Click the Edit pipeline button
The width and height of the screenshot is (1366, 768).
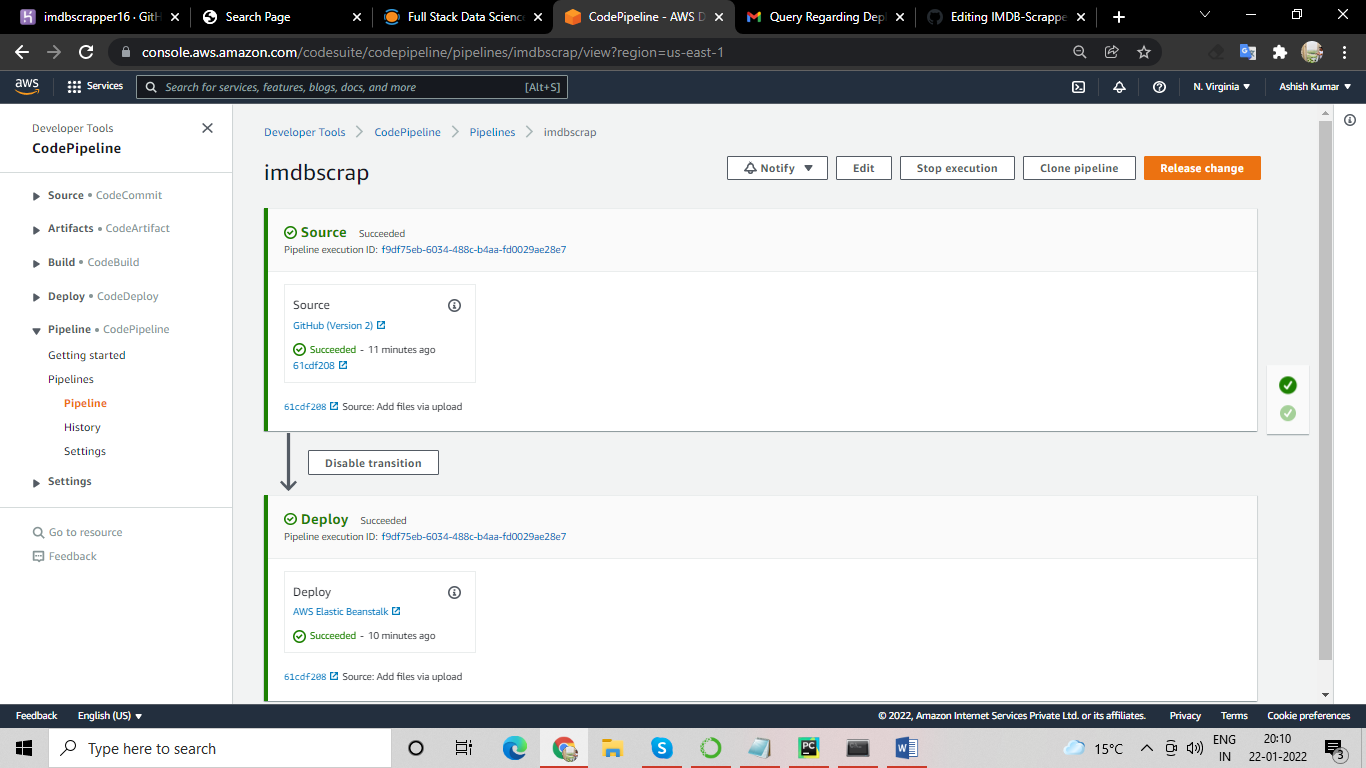click(864, 168)
